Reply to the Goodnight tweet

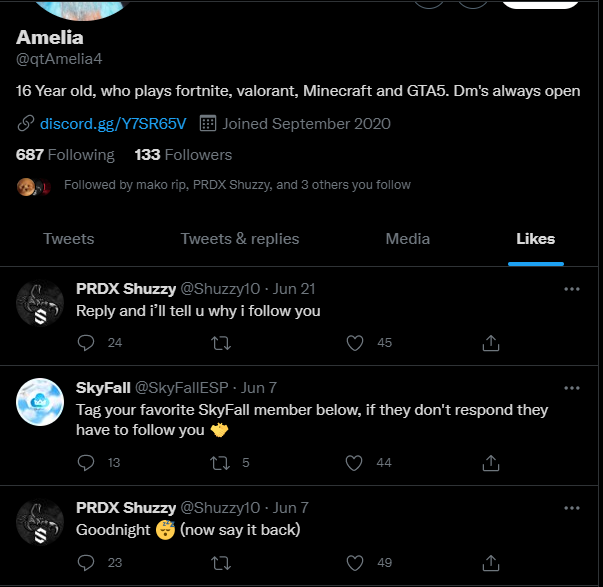coord(86,562)
